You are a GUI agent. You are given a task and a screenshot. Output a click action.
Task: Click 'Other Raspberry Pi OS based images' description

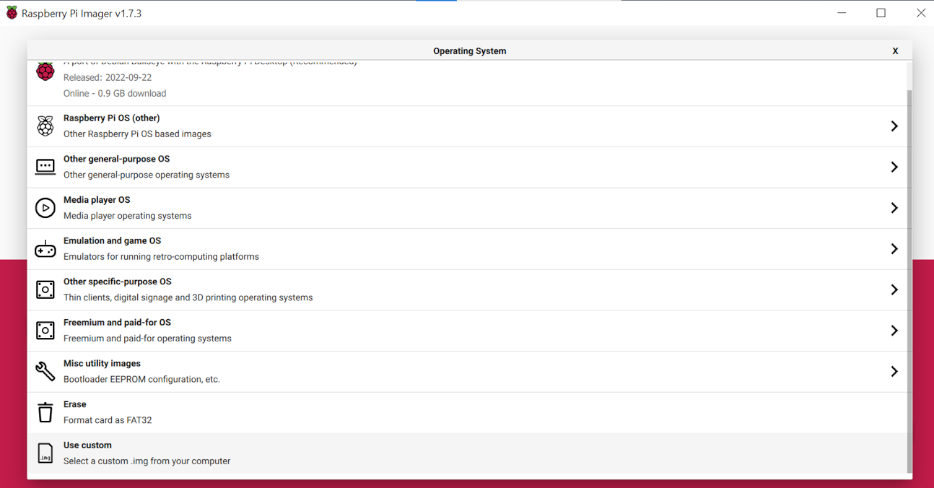point(138,134)
